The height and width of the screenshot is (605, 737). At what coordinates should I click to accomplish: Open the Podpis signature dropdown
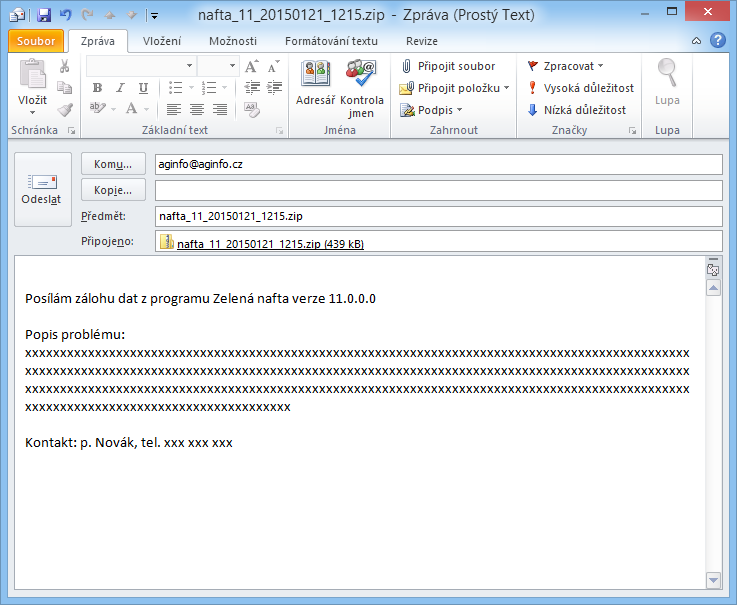pos(431,110)
